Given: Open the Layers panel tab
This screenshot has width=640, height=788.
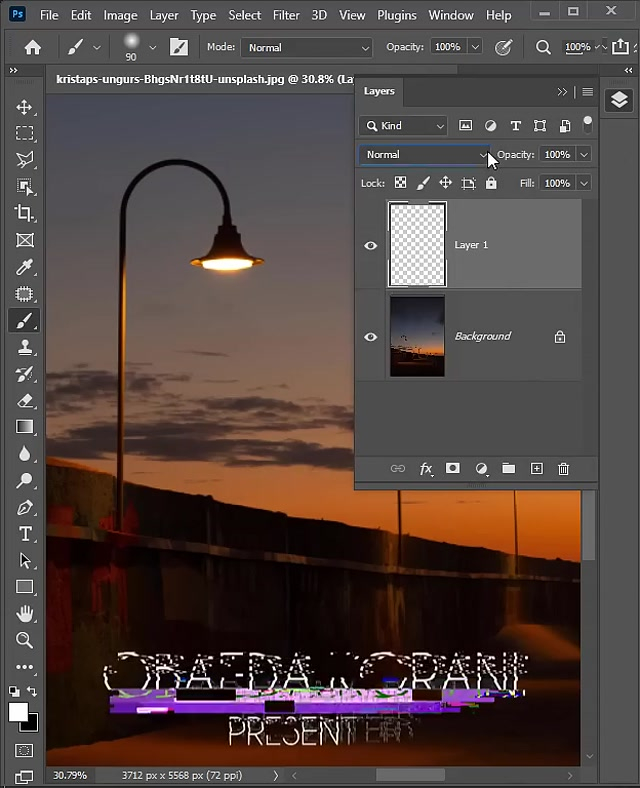Looking at the screenshot, I should pyautogui.click(x=379, y=91).
